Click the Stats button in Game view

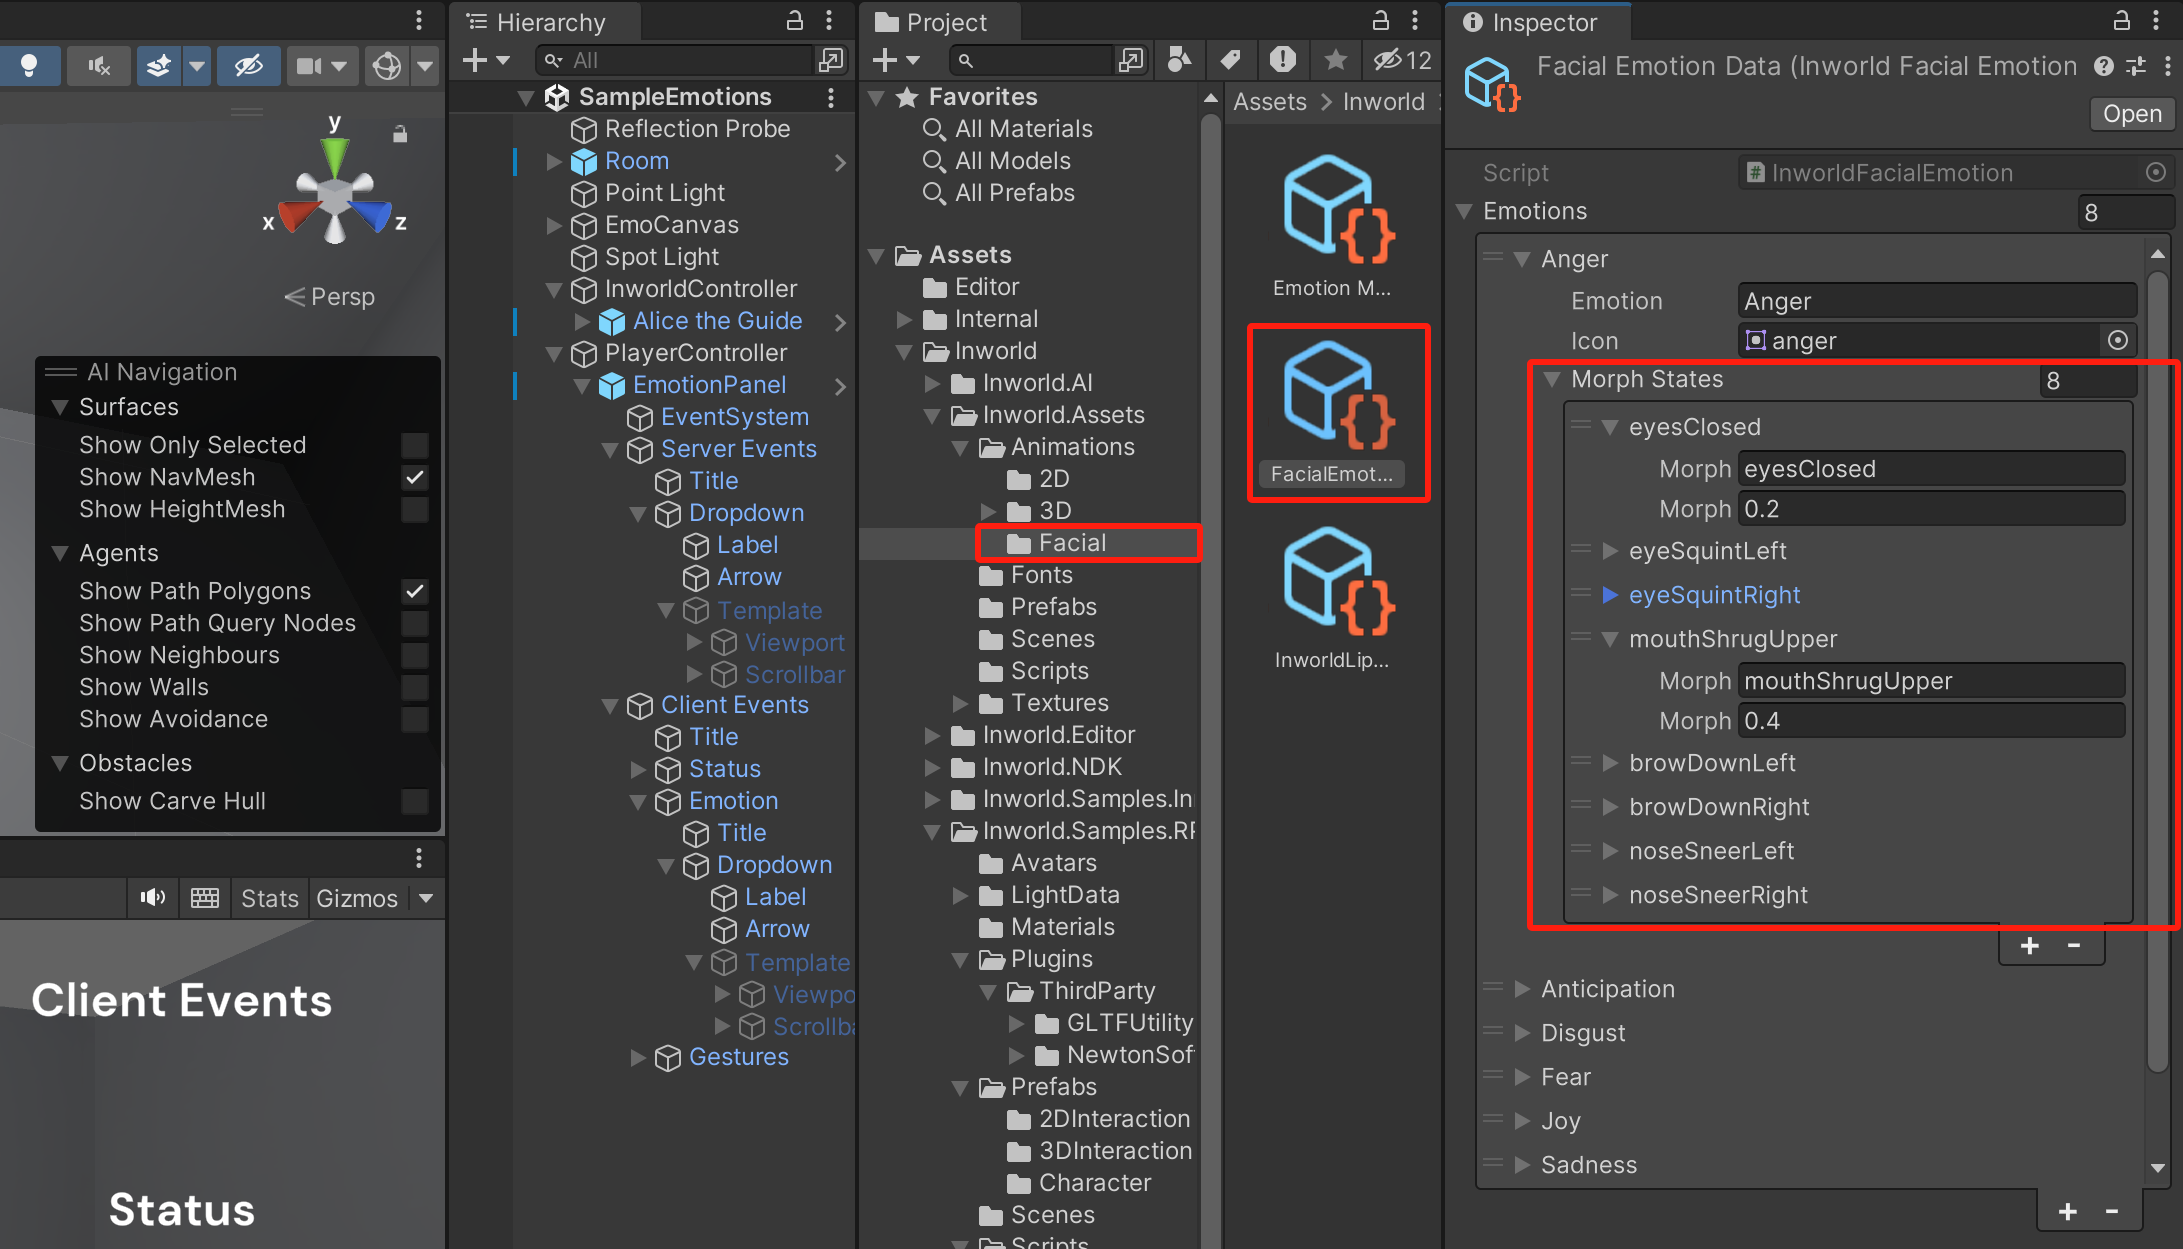click(270, 899)
